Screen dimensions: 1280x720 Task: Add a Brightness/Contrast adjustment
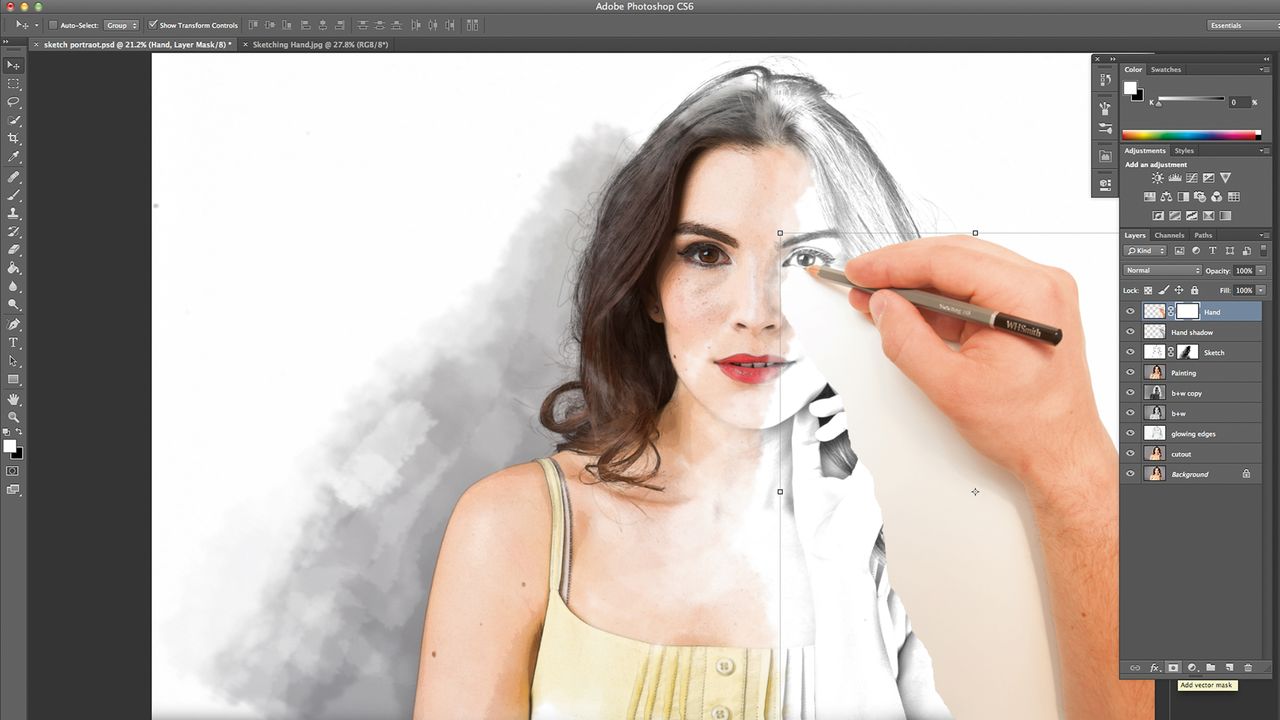click(x=1157, y=178)
